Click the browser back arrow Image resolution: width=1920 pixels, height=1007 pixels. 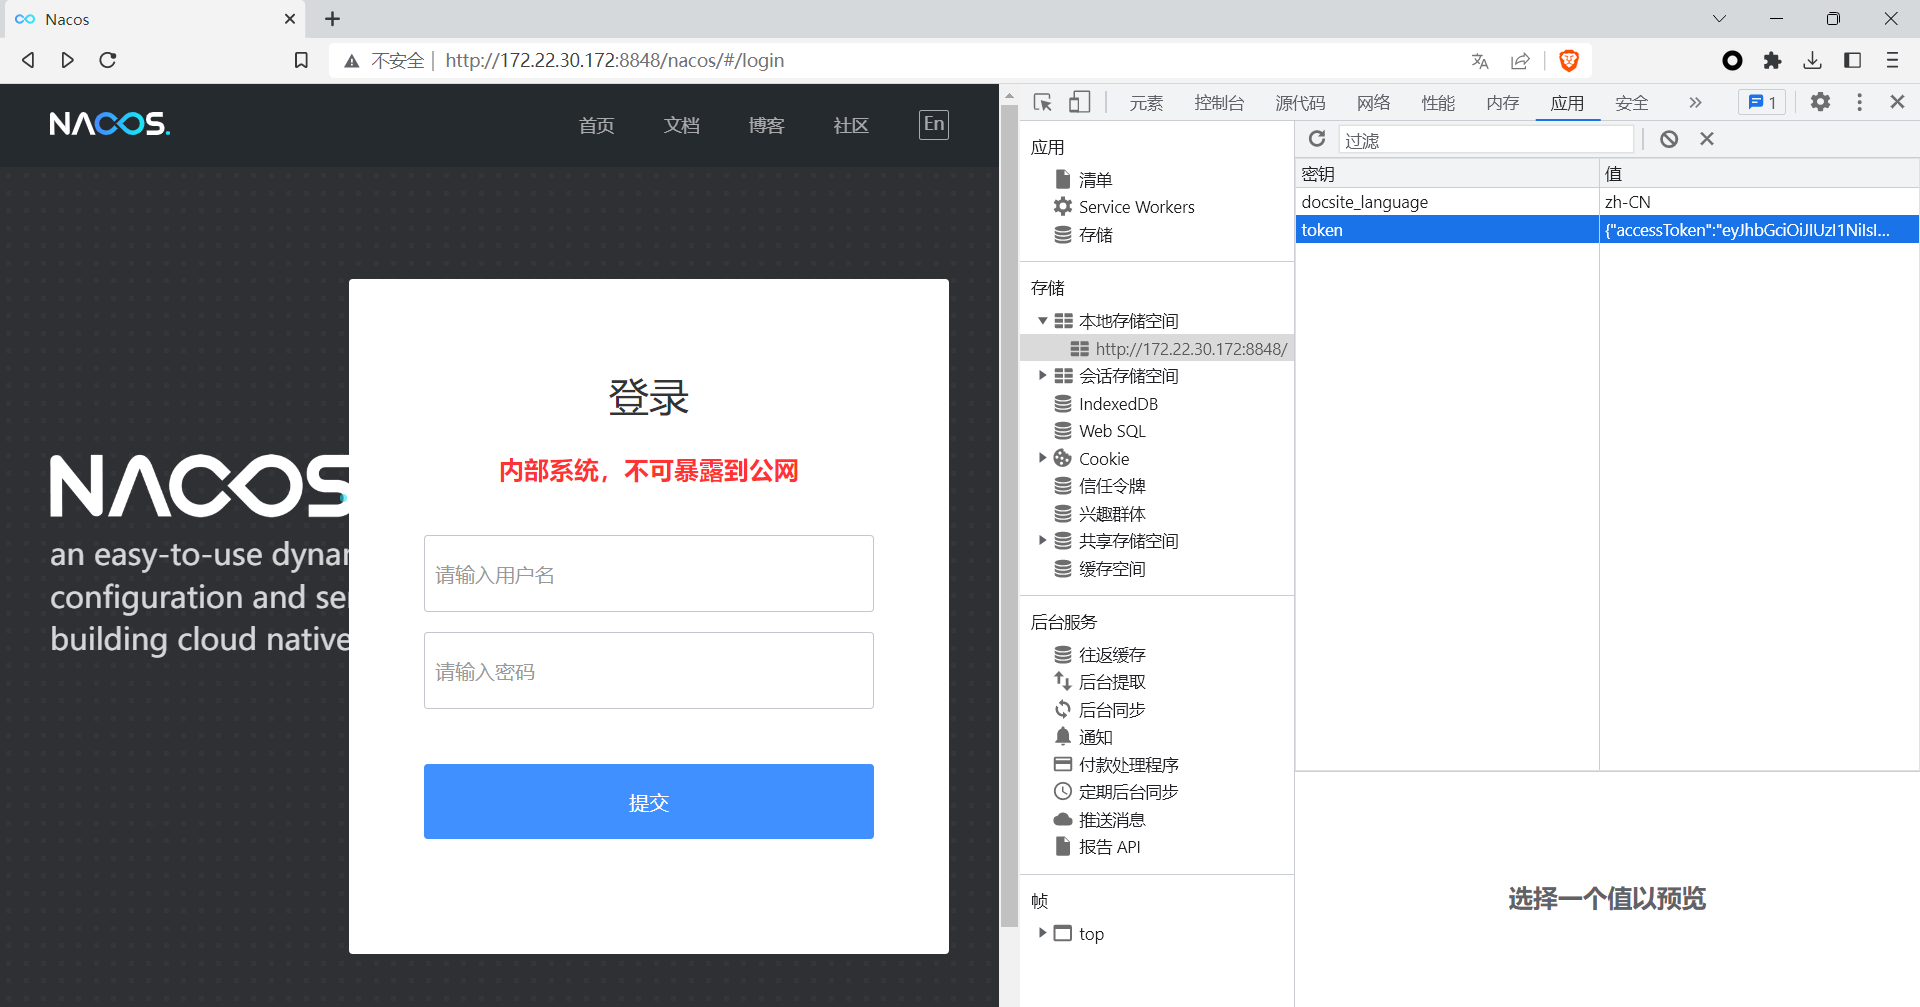tap(28, 60)
